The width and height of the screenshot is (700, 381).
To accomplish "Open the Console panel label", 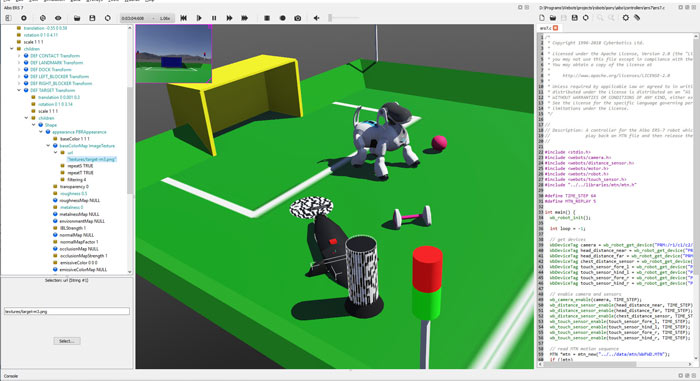I will point(11,376).
